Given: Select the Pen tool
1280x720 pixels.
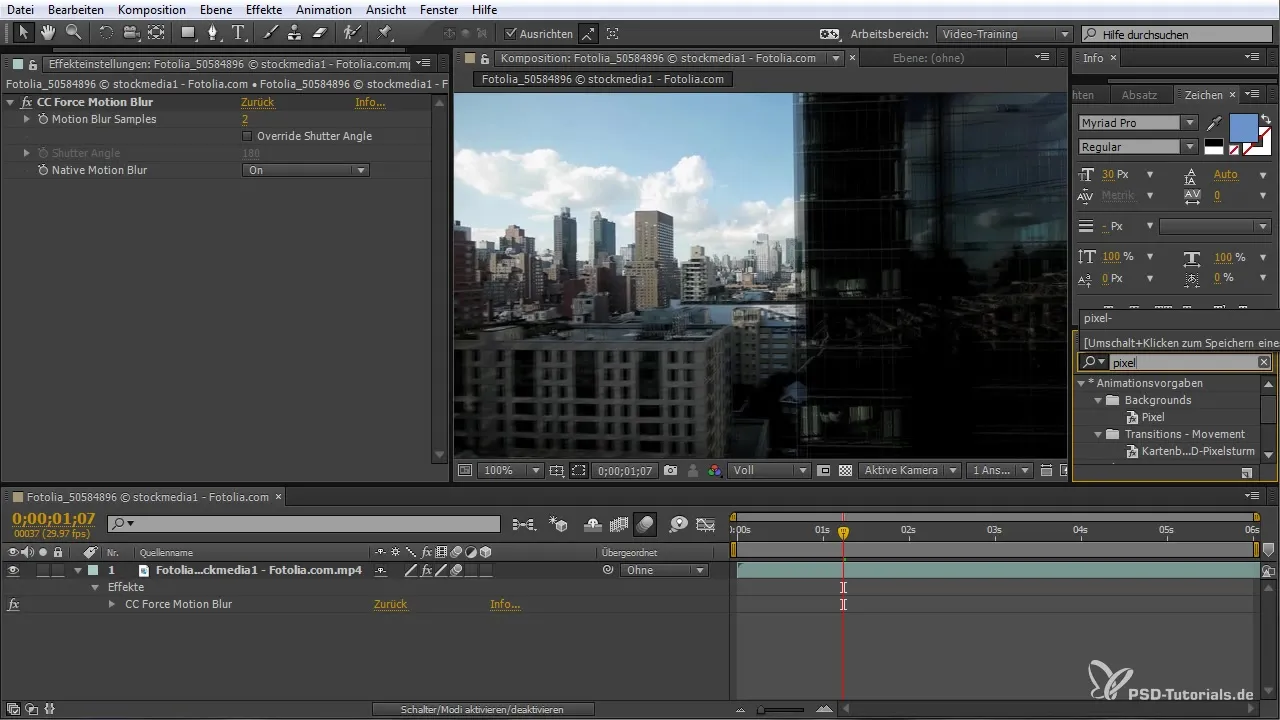Looking at the screenshot, I should 212,33.
